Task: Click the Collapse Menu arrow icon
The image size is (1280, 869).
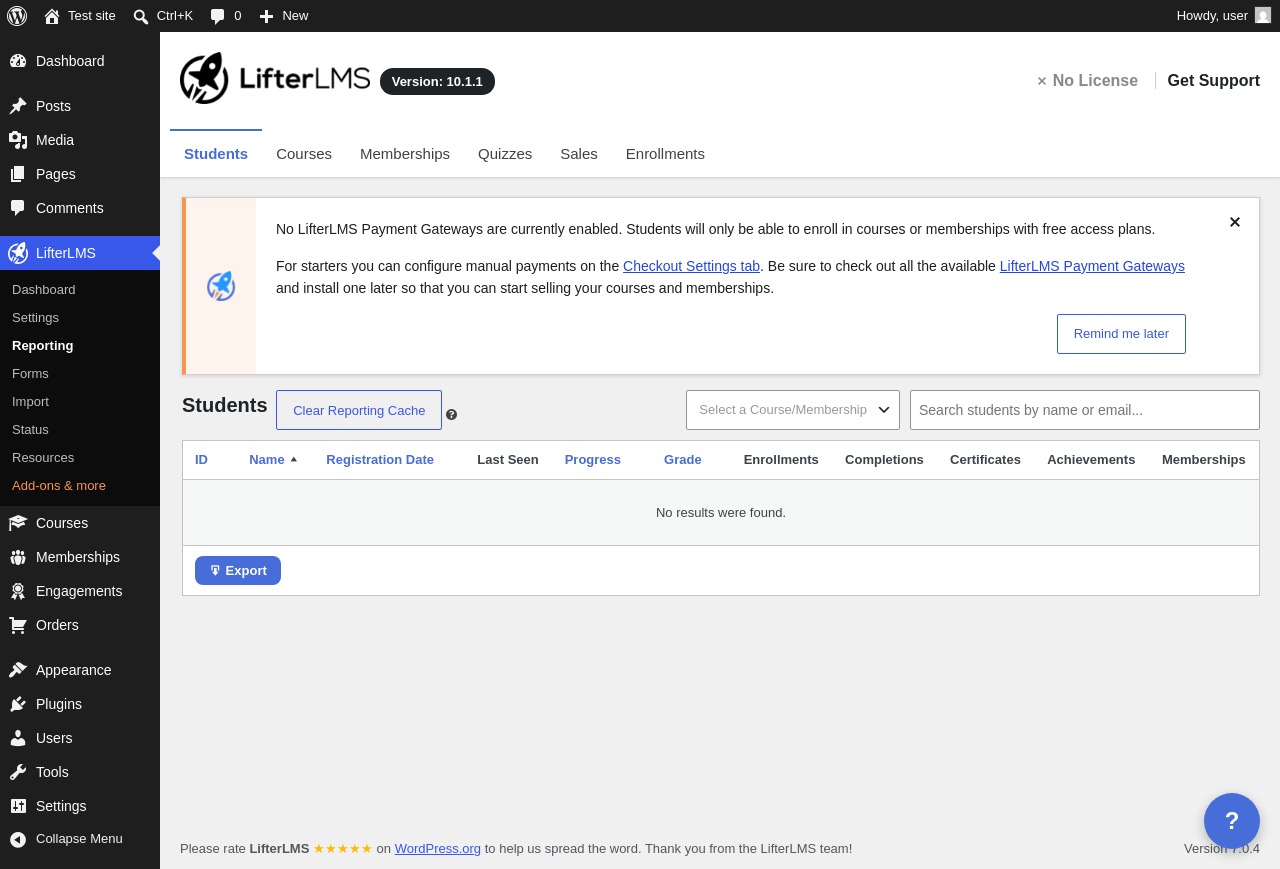Action: click(18, 839)
